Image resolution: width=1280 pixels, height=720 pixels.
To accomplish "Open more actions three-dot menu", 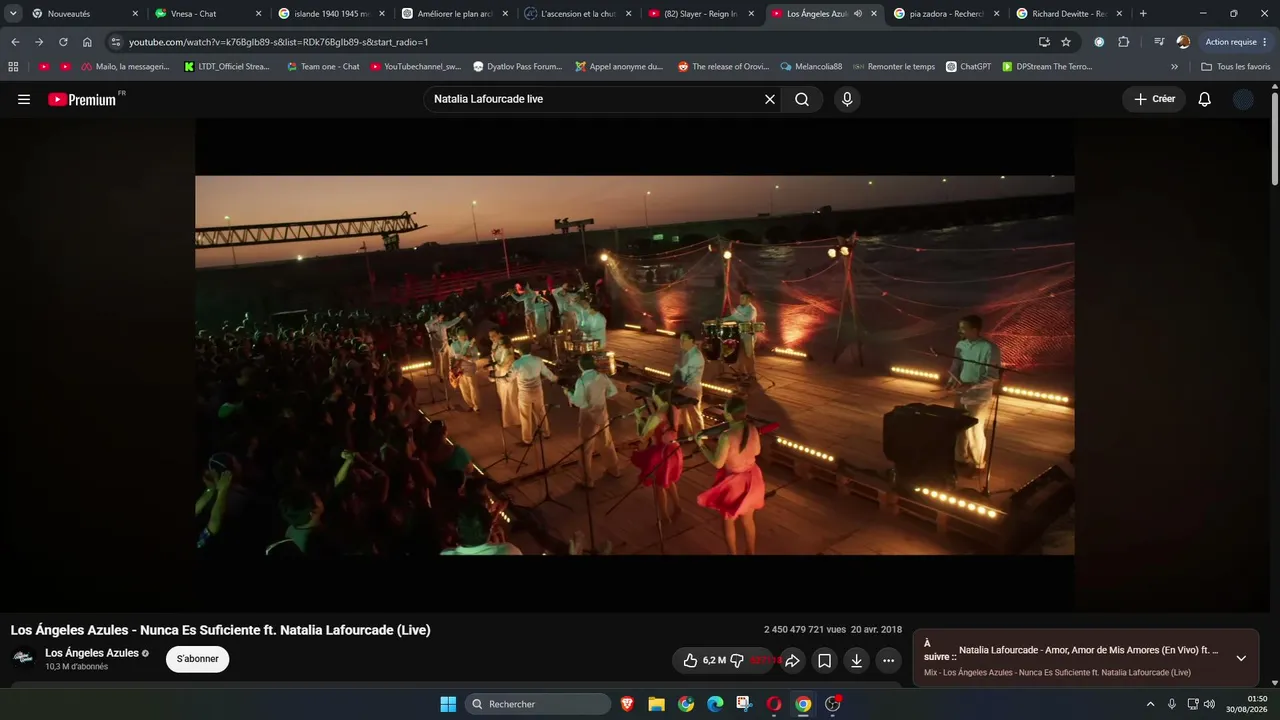I will [888, 660].
